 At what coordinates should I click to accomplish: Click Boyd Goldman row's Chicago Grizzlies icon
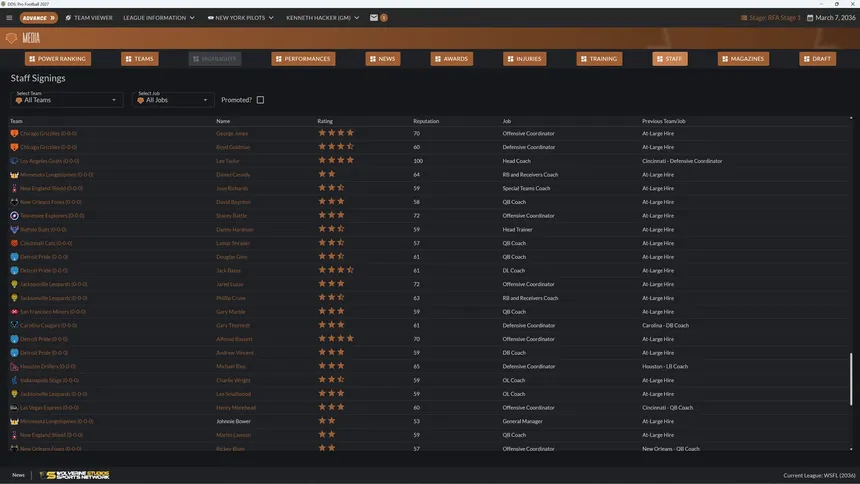14,147
